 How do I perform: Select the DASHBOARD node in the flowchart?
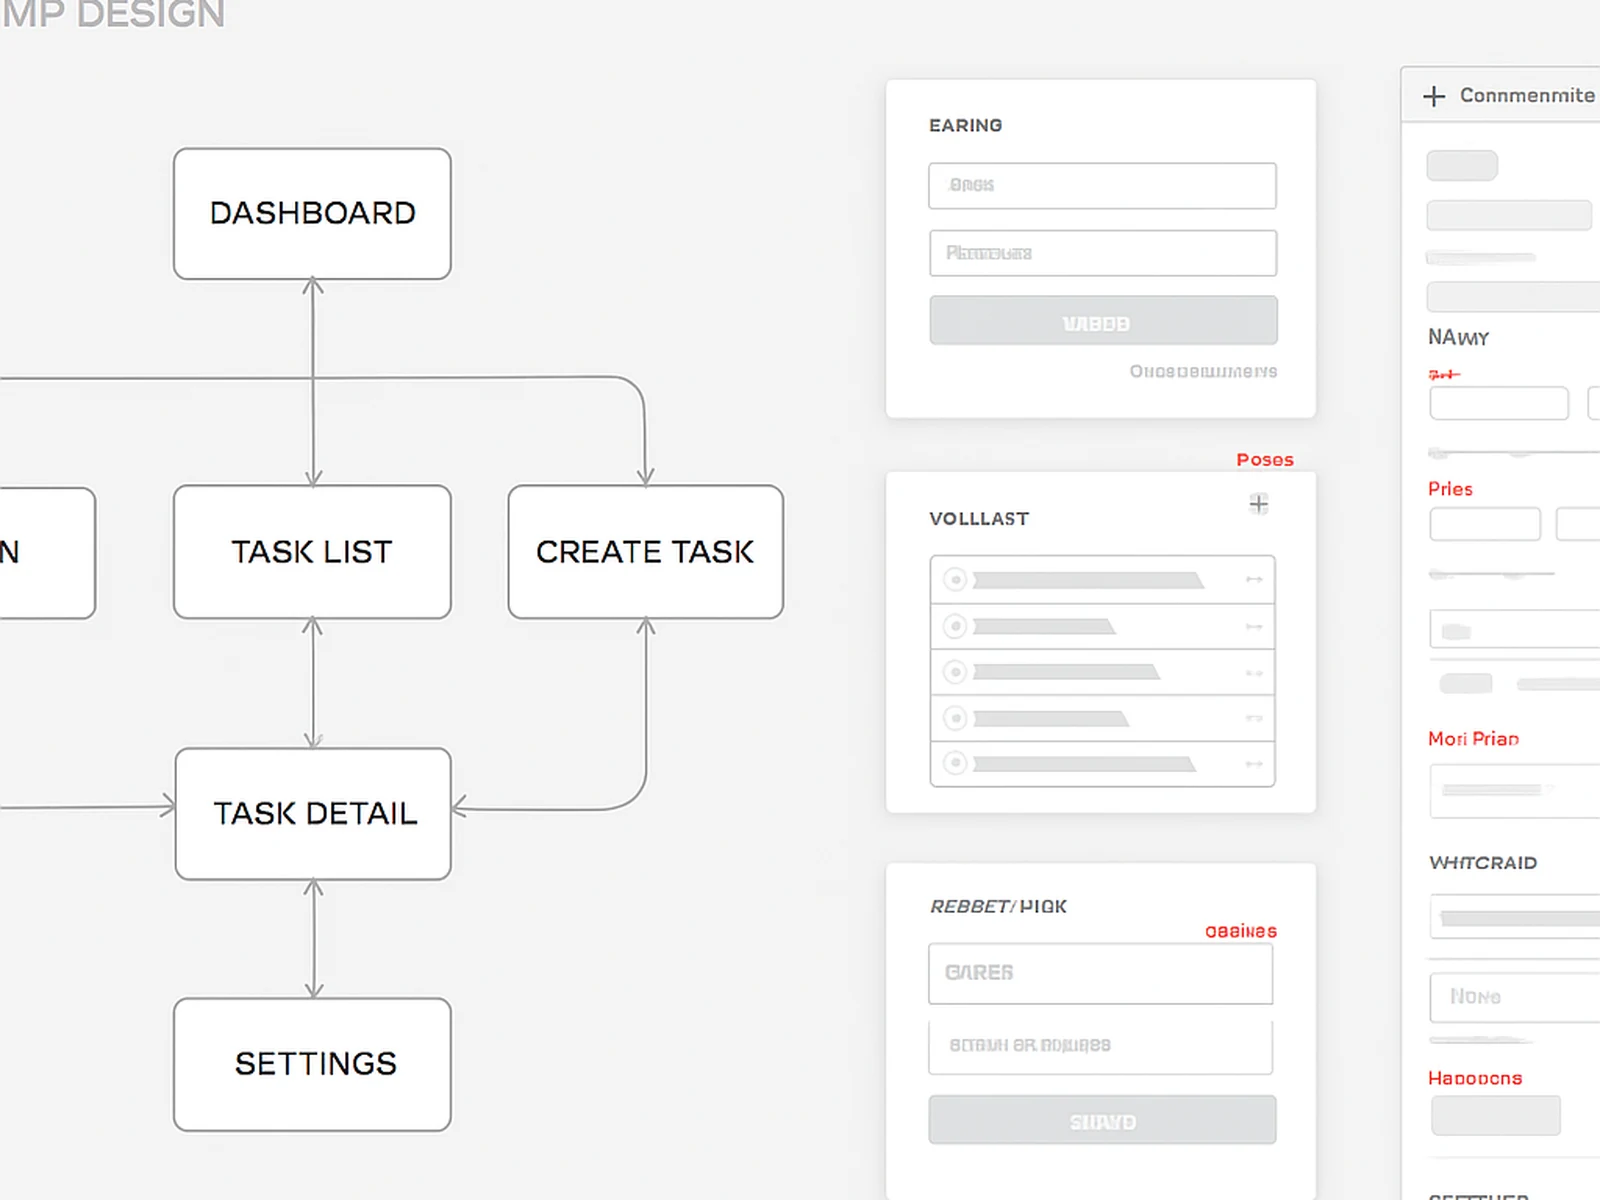(x=312, y=214)
